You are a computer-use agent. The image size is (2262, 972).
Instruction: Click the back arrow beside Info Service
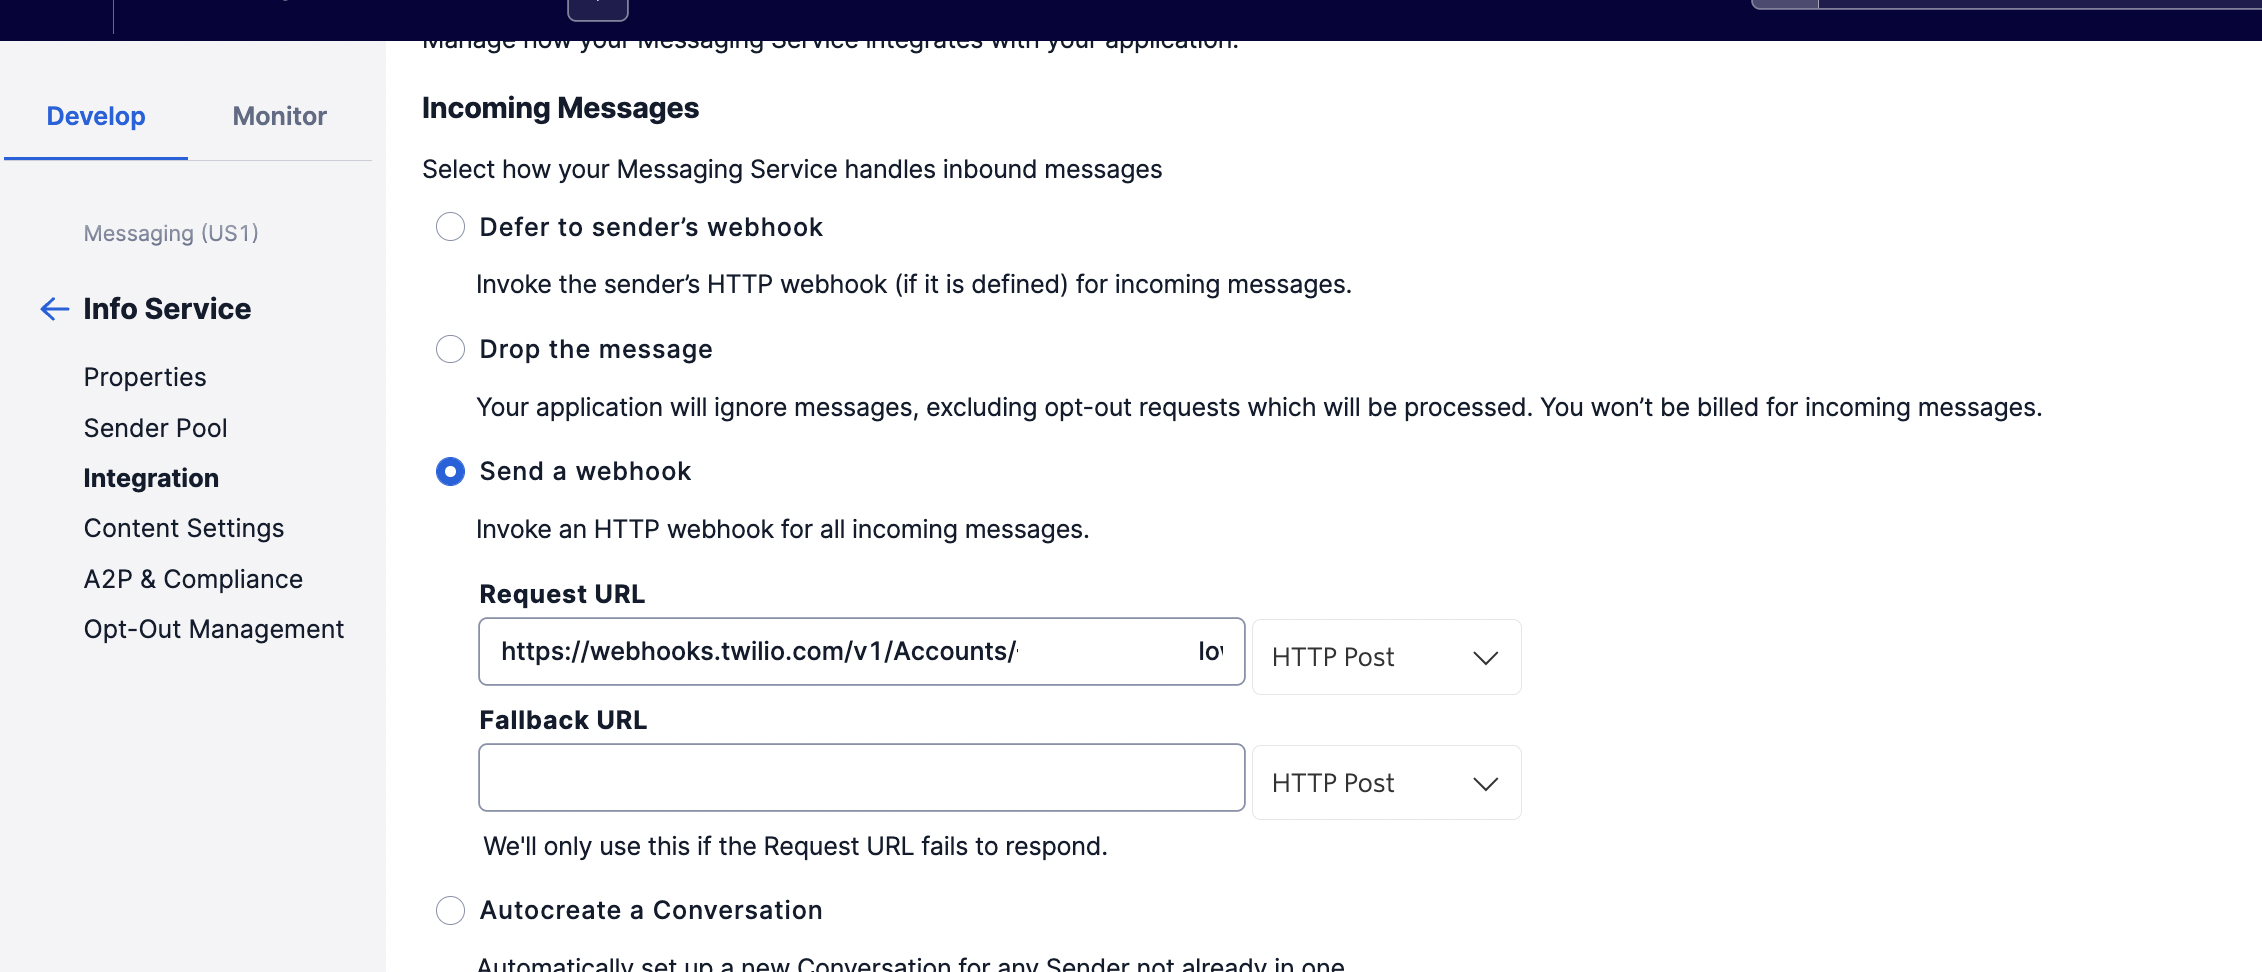[x=54, y=309]
